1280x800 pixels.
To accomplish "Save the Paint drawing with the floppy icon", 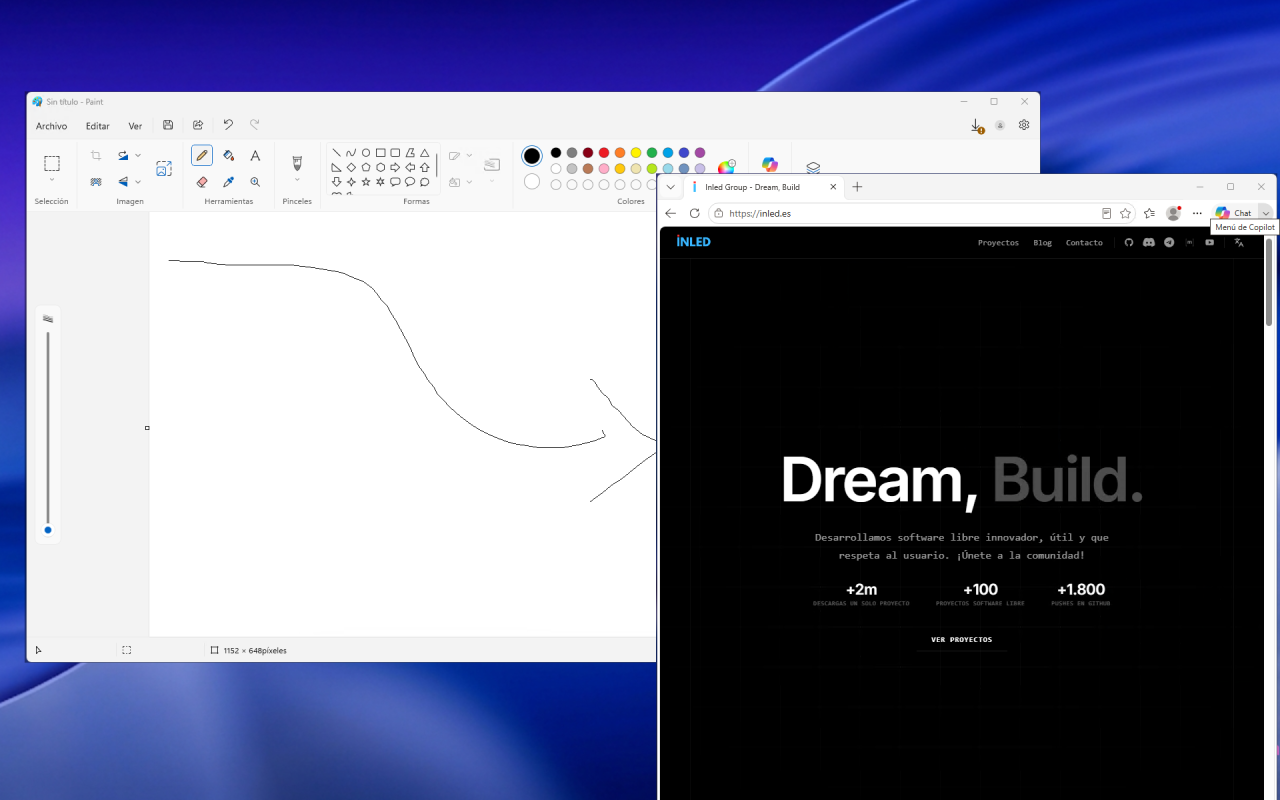I will 168,125.
